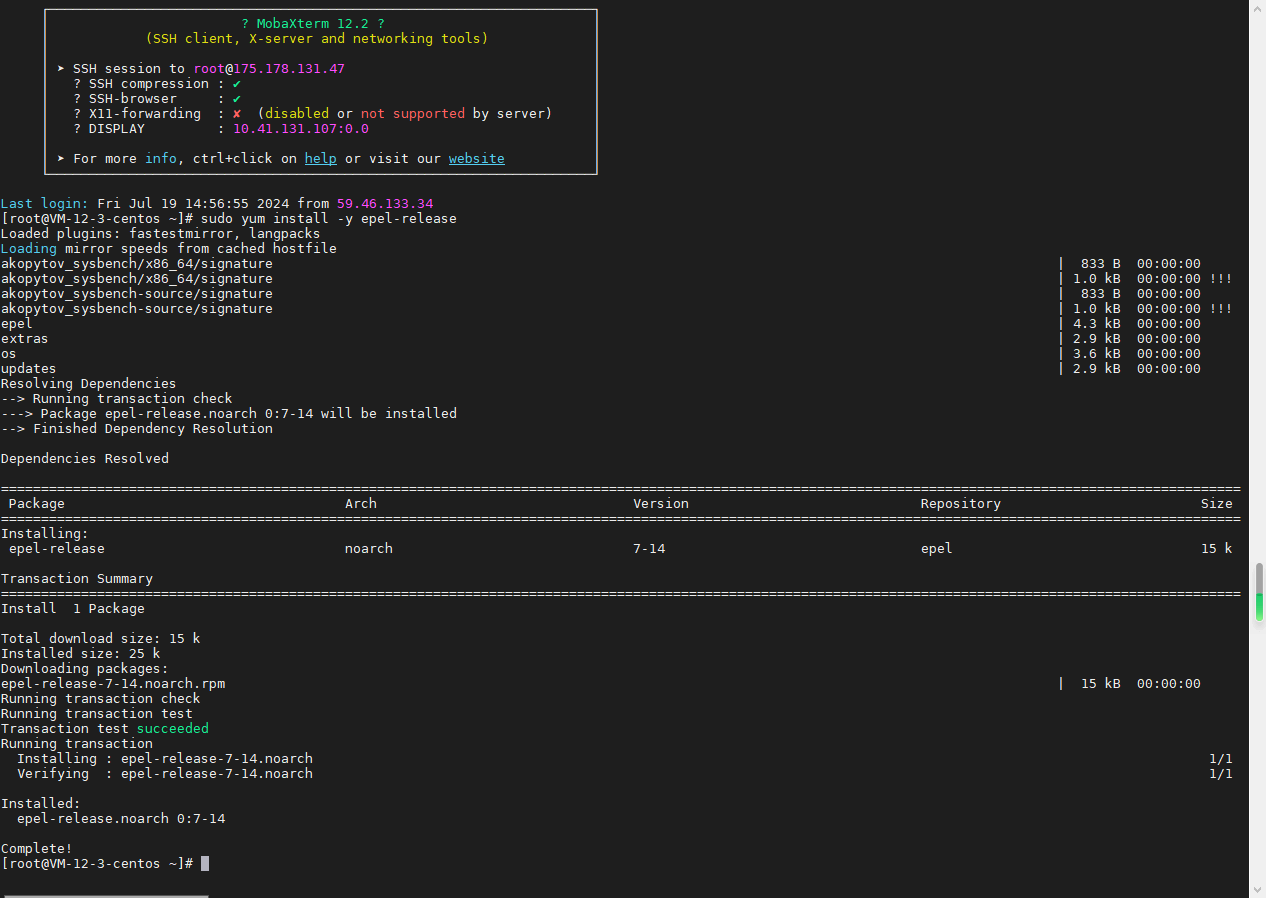Viewport: 1266px width, 898px height.
Task: Click the 'sudo yum install -y epel-release' command
Action: click(329, 219)
